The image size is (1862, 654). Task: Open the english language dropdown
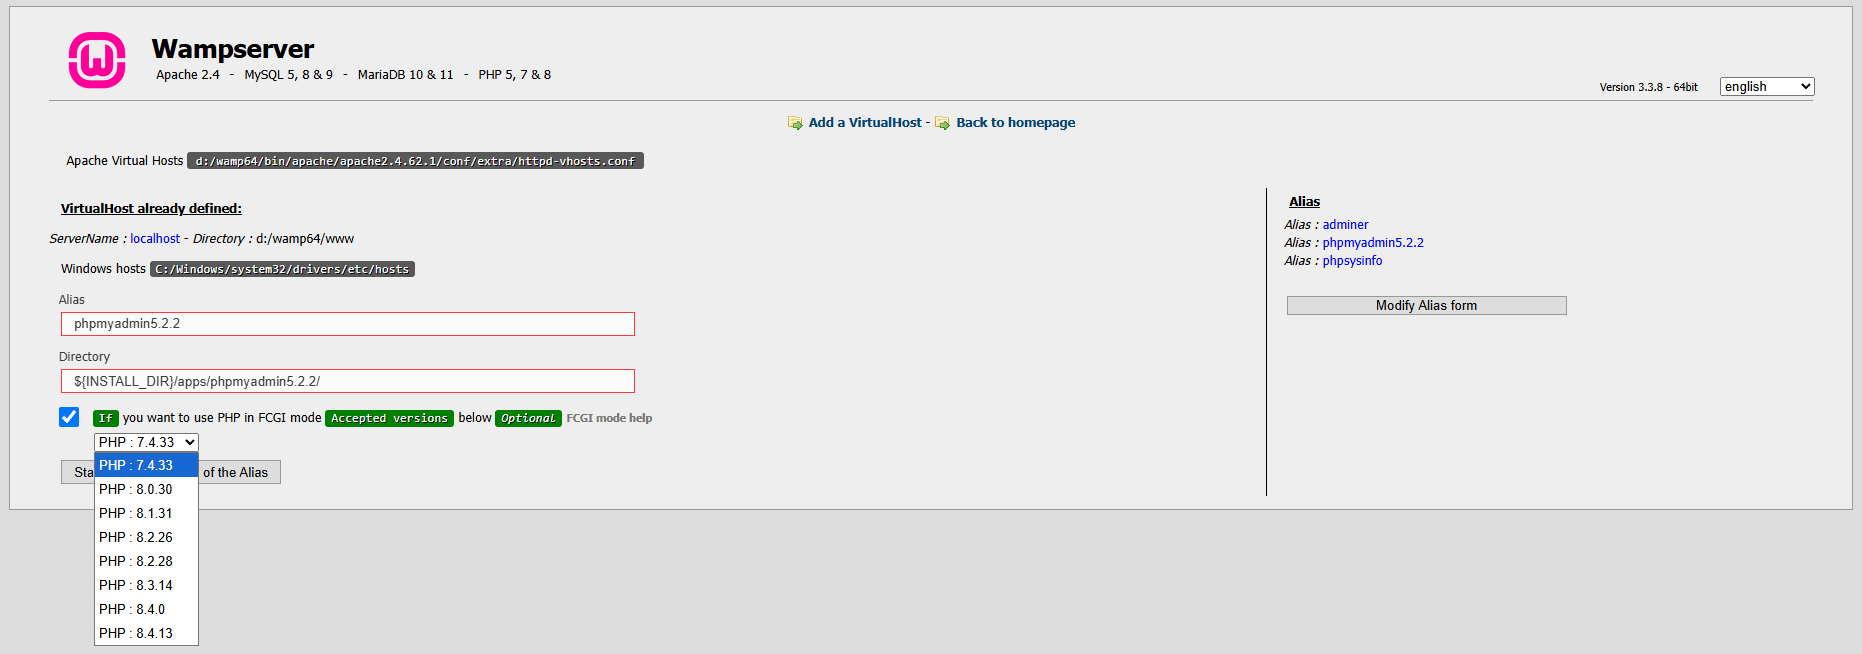point(1766,87)
